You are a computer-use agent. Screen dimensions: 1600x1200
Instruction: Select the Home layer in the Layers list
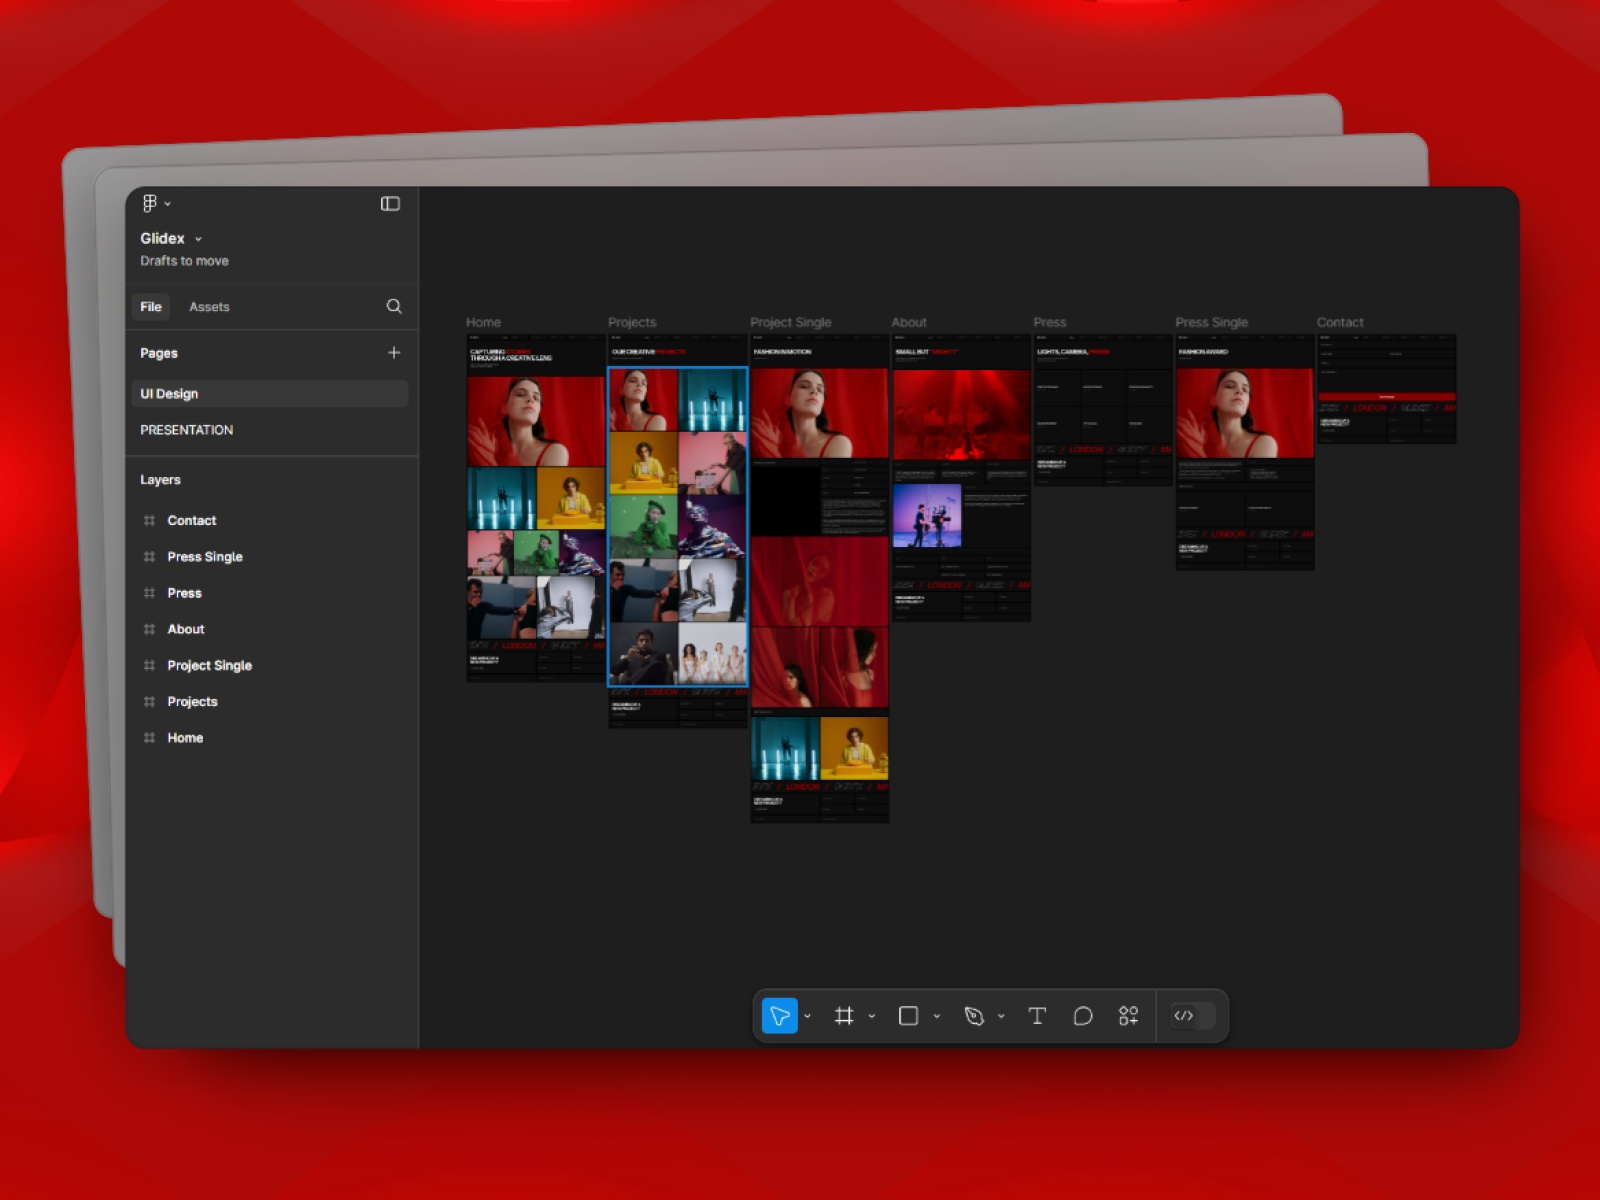point(185,737)
